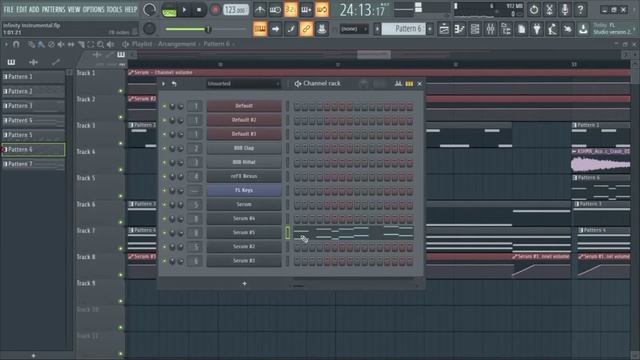Open the Unsorted channel filter dropdown

click(243, 84)
